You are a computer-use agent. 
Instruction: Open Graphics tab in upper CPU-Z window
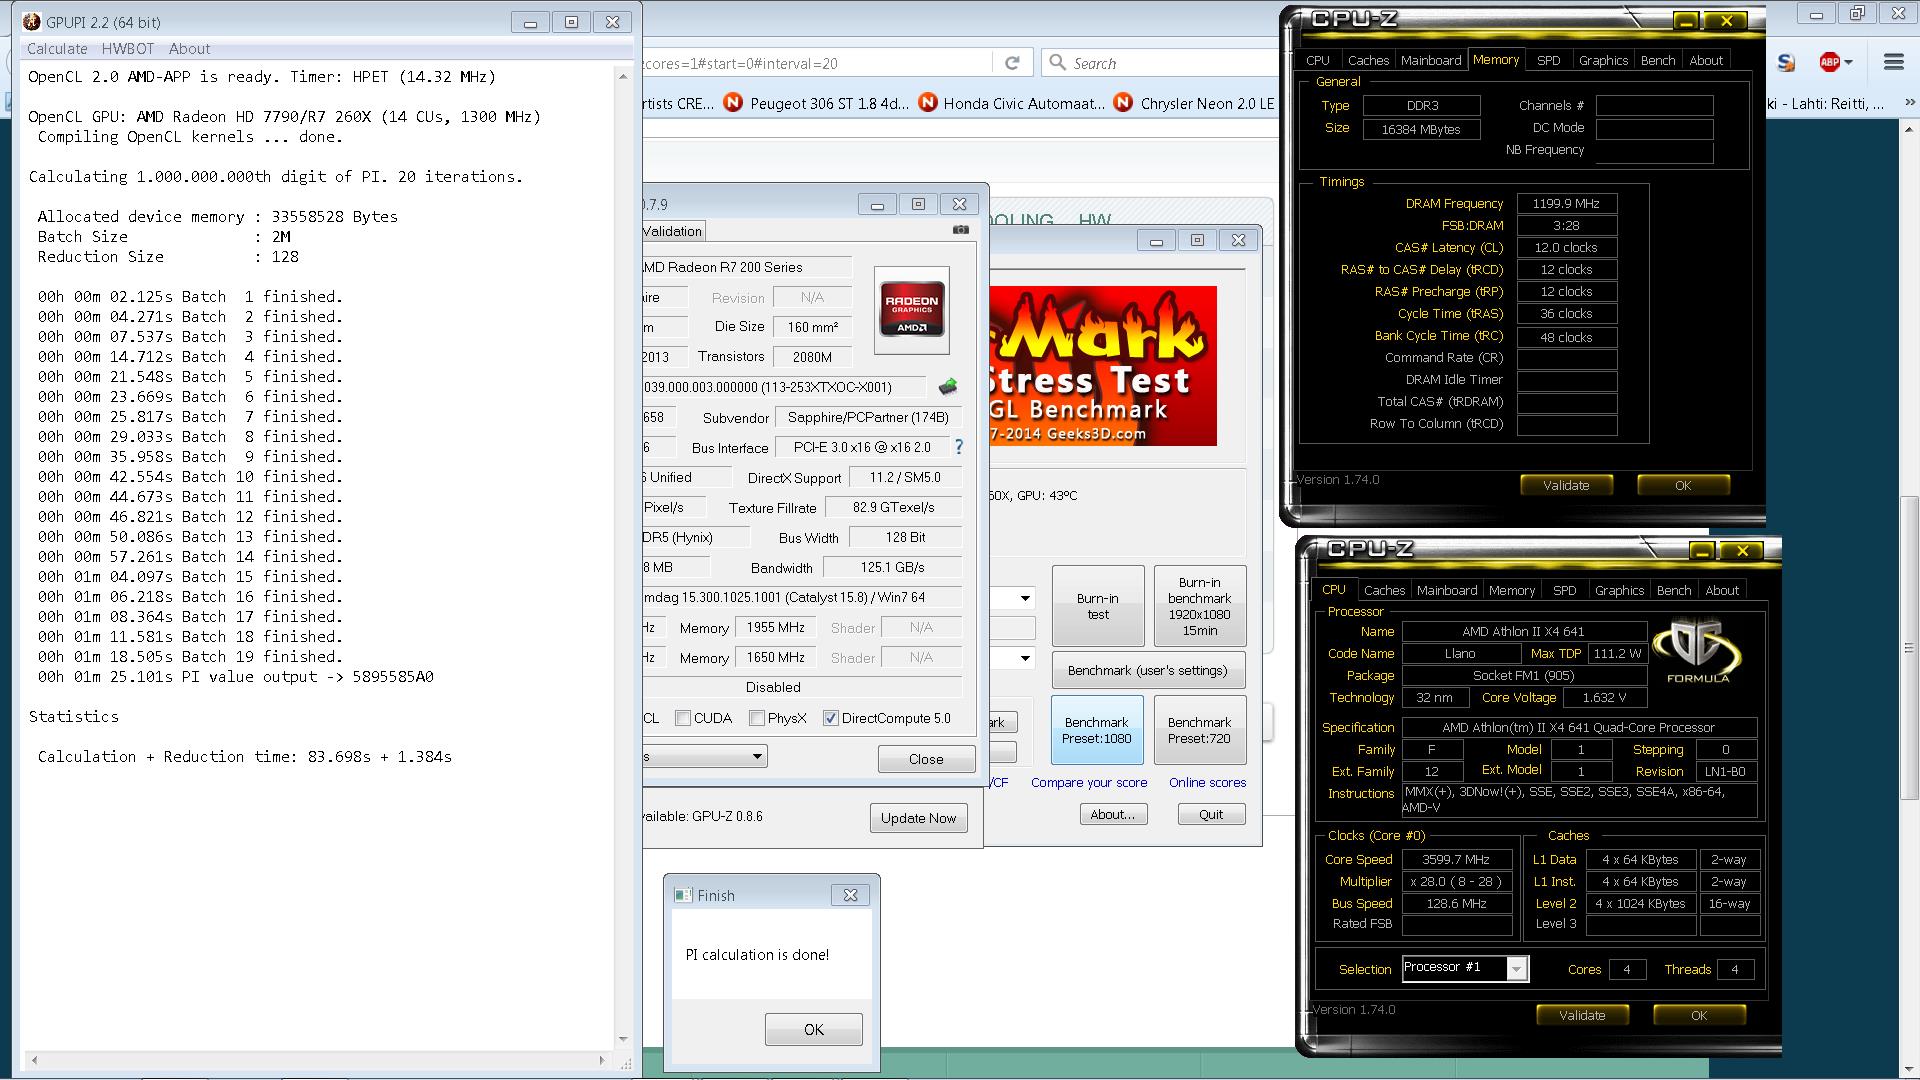(x=1603, y=60)
